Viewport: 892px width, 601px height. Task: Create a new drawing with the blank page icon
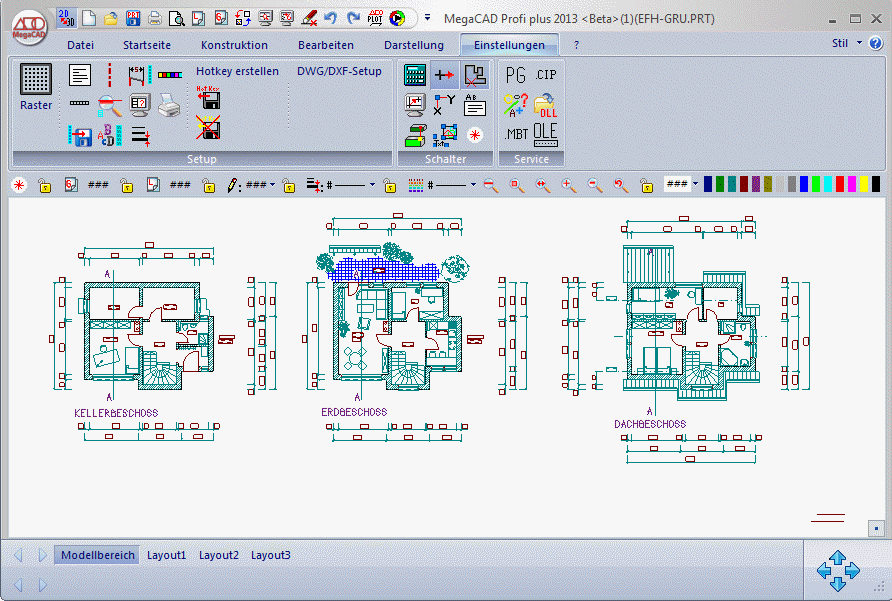(x=89, y=18)
